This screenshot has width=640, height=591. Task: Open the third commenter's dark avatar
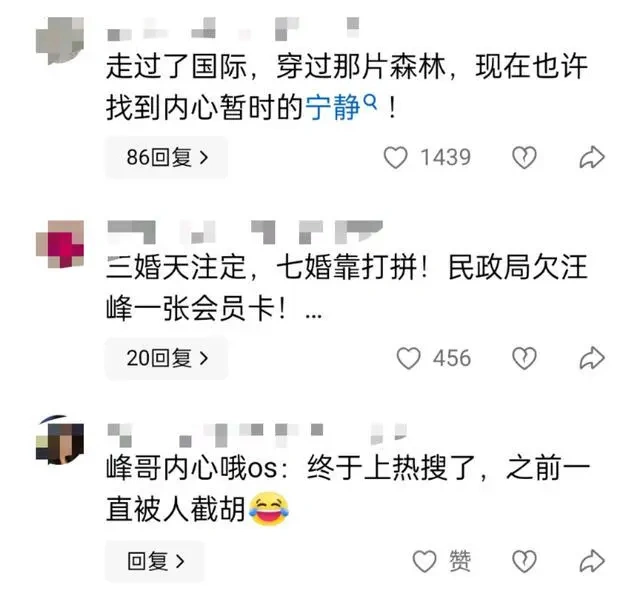60,440
